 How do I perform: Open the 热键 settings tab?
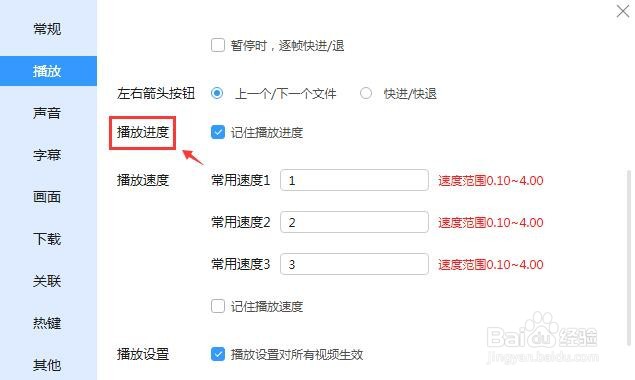47,323
